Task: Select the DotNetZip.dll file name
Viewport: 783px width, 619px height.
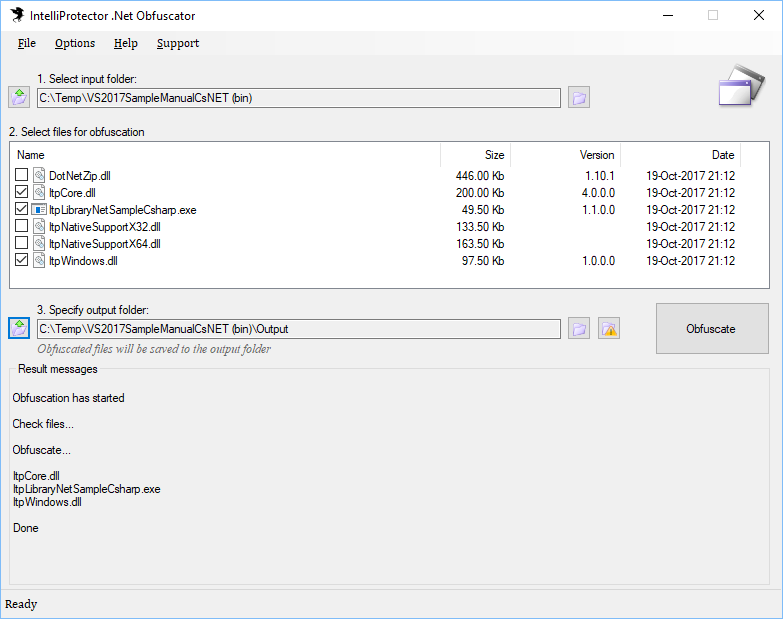Action: (80, 176)
